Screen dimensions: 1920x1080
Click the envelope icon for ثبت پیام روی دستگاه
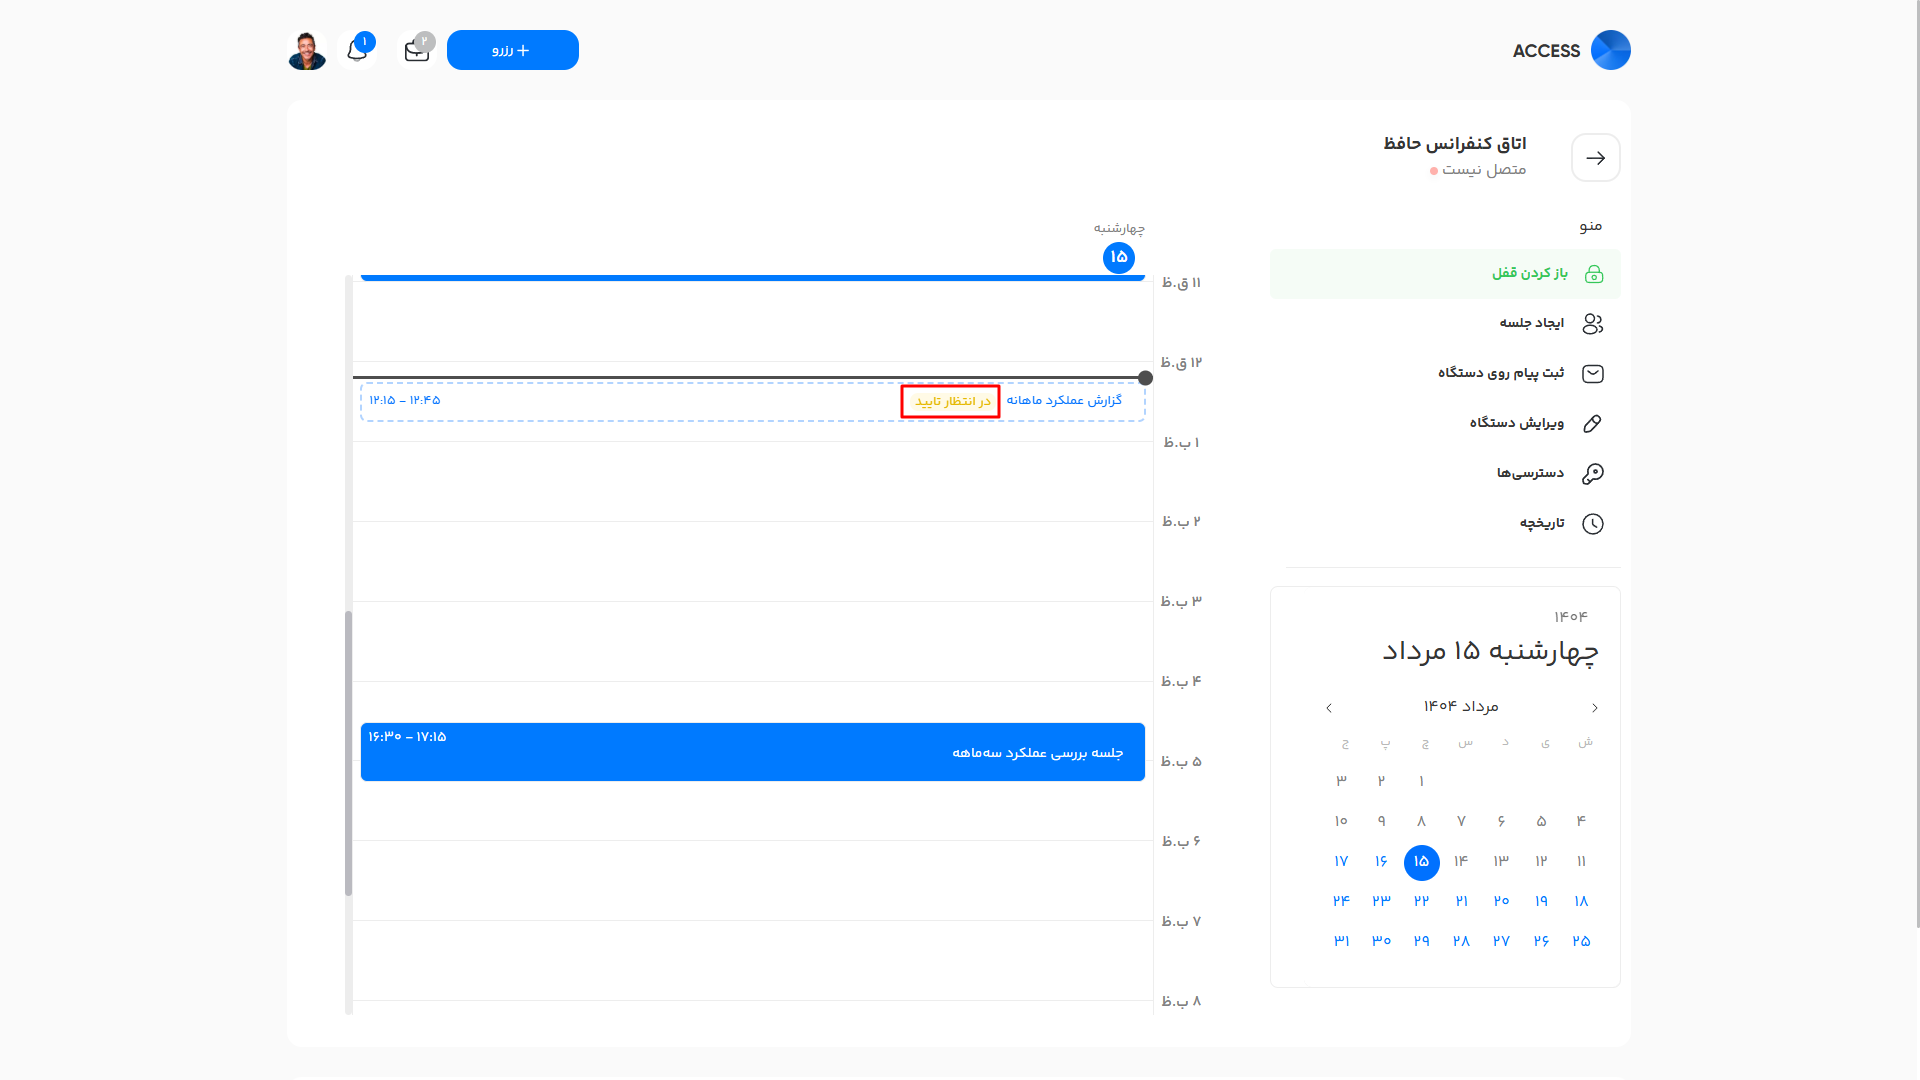pyautogui.click(x=1592, y=373)
